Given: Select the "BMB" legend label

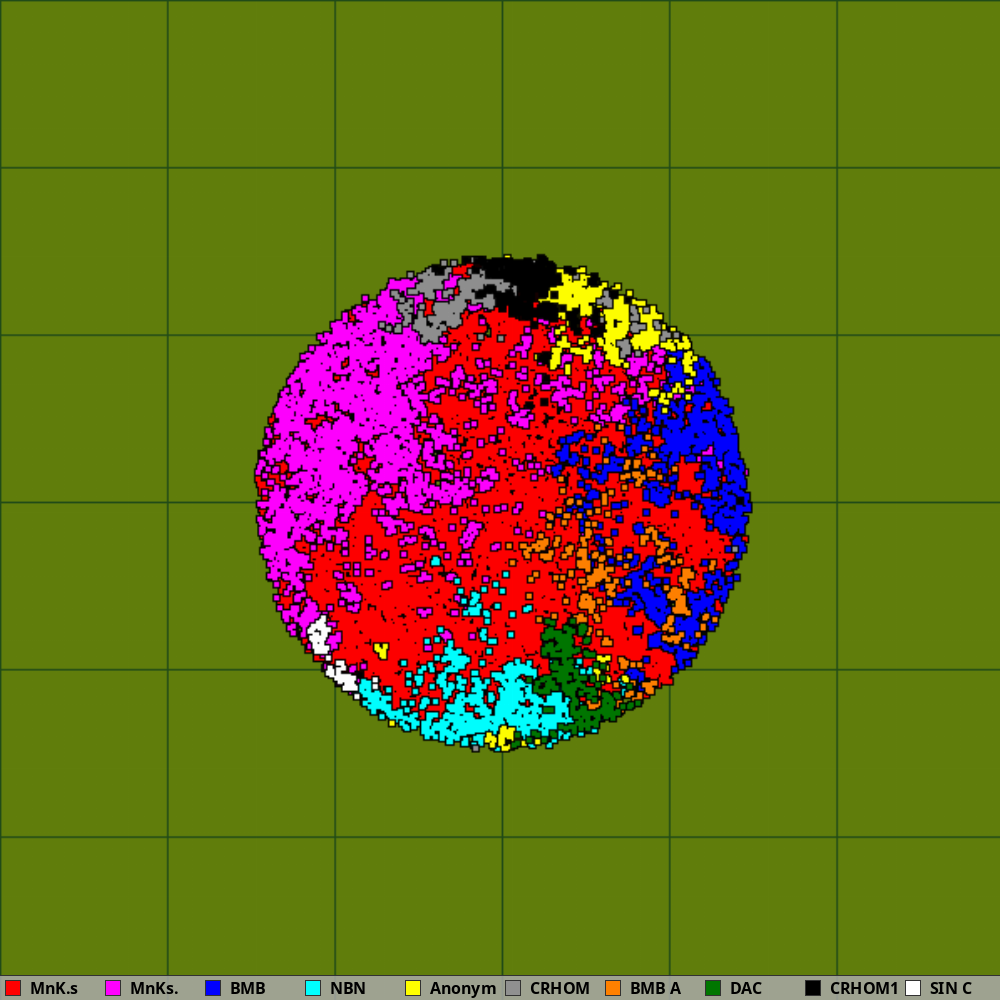Looking at the screenshot, I should point(247,989).
